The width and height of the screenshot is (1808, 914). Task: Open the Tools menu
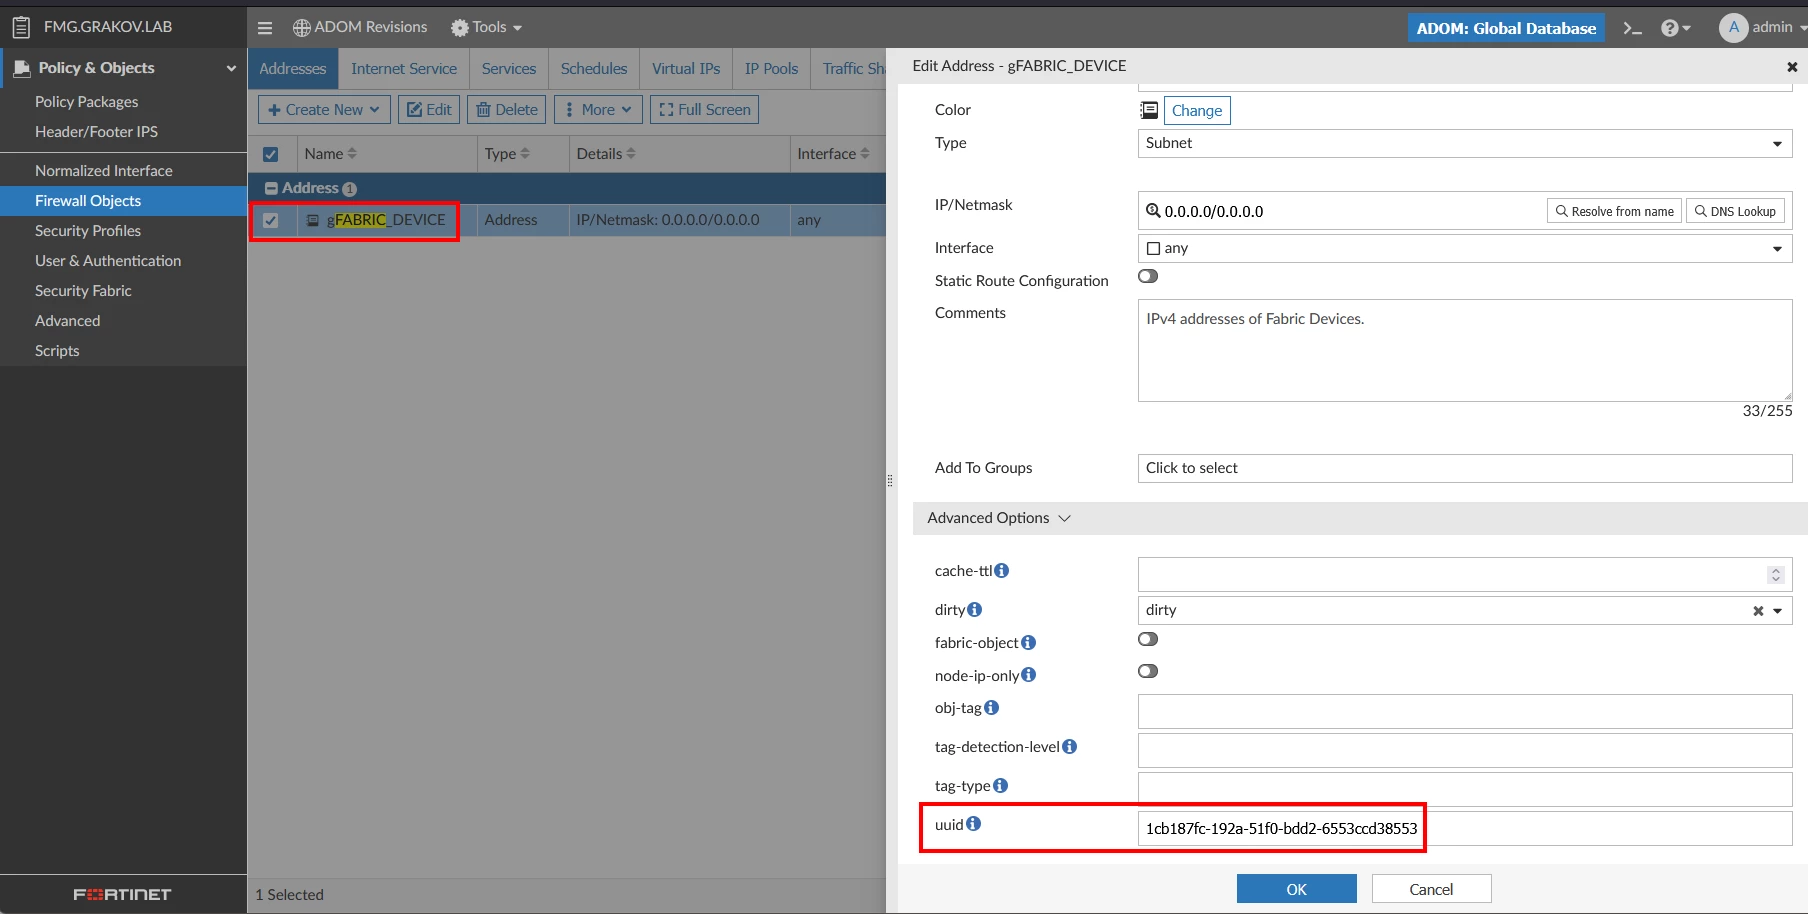(487, 28)
